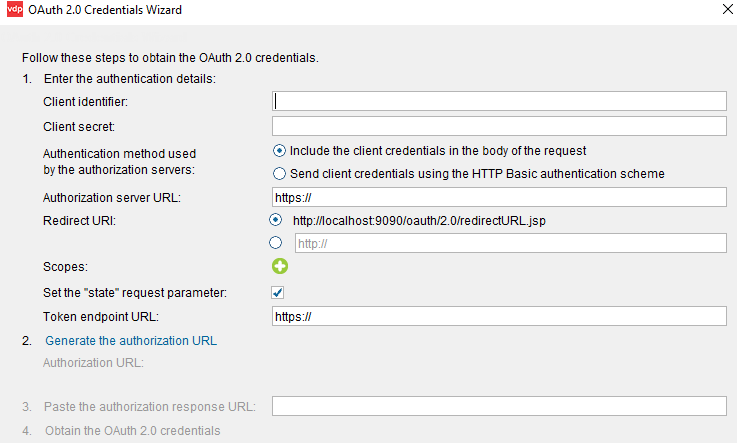Viewport: 737px width, 443px height.
Task: Click the authorization response URL paste field
Action: point(499,406)
